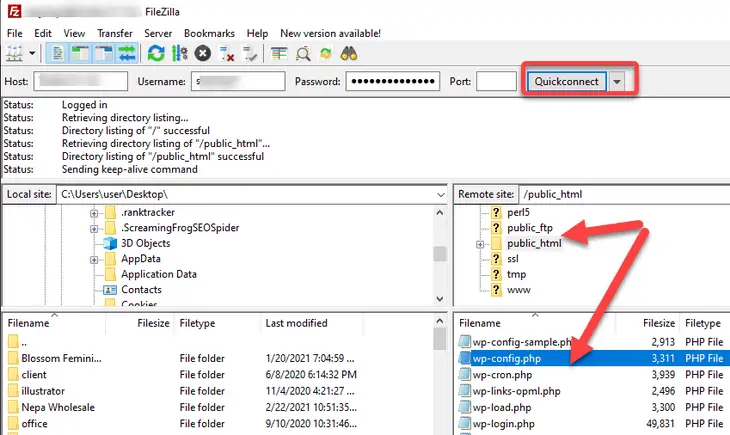Image resolution: width=730 pixels, height=435 pixels.
Task: Click the Quickconnect button
Action: tap(567, 82)
